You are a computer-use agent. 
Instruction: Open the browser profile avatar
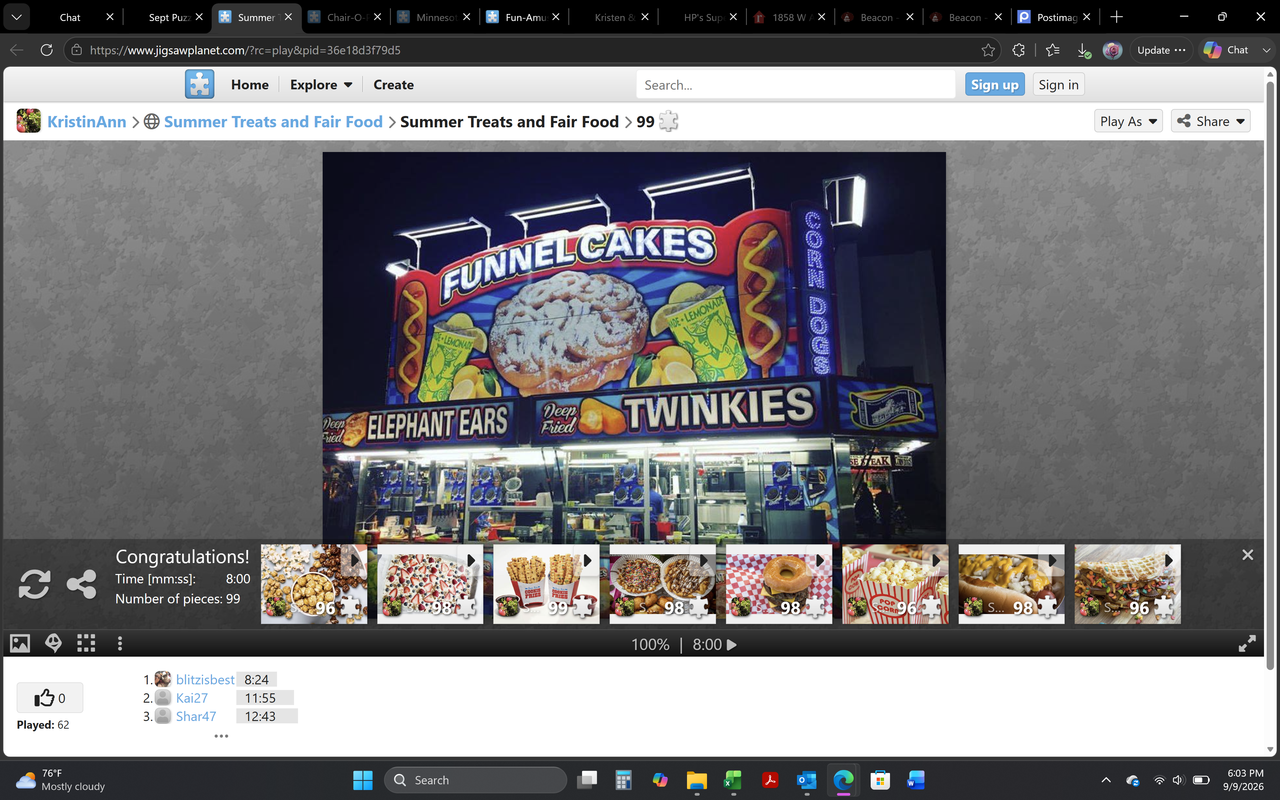coord(1112,50)
